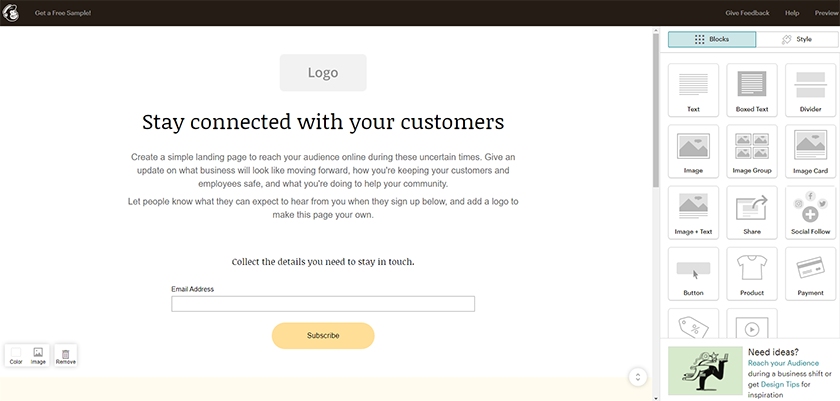Click the Mailchimp logo icon
840x401 pixels.
[10, 12]
